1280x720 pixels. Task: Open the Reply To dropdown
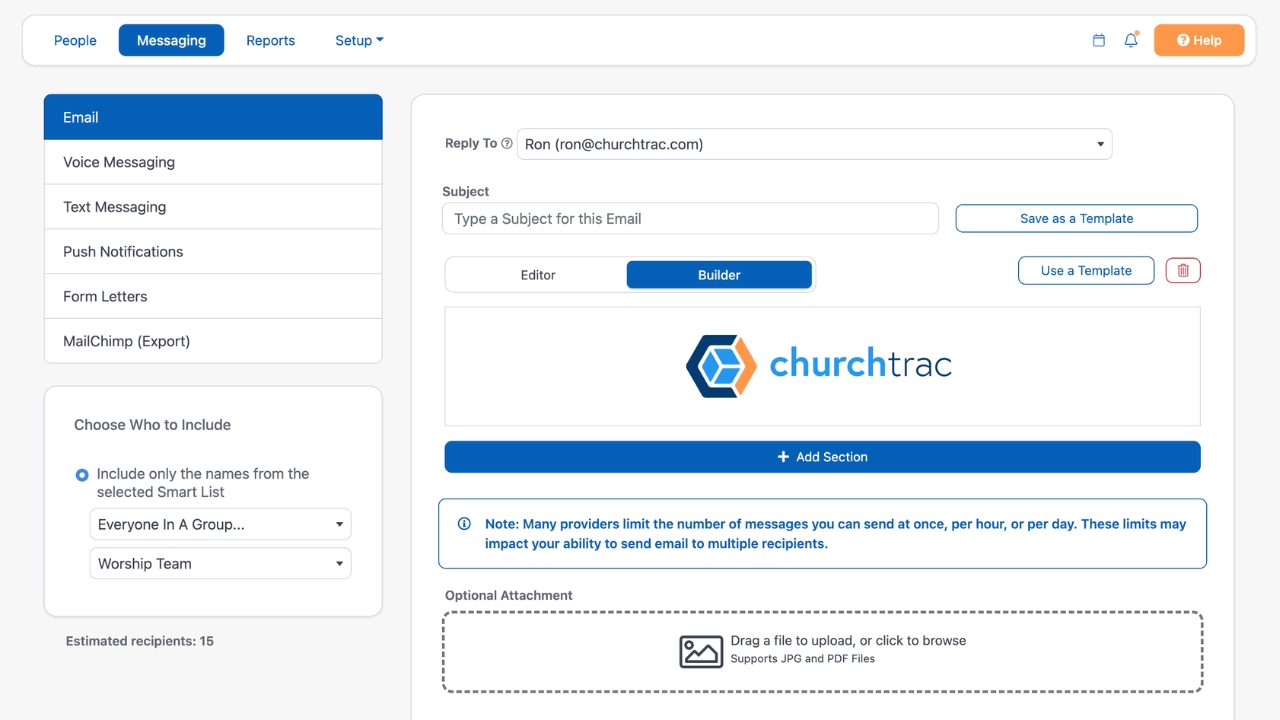coord(814,144)
